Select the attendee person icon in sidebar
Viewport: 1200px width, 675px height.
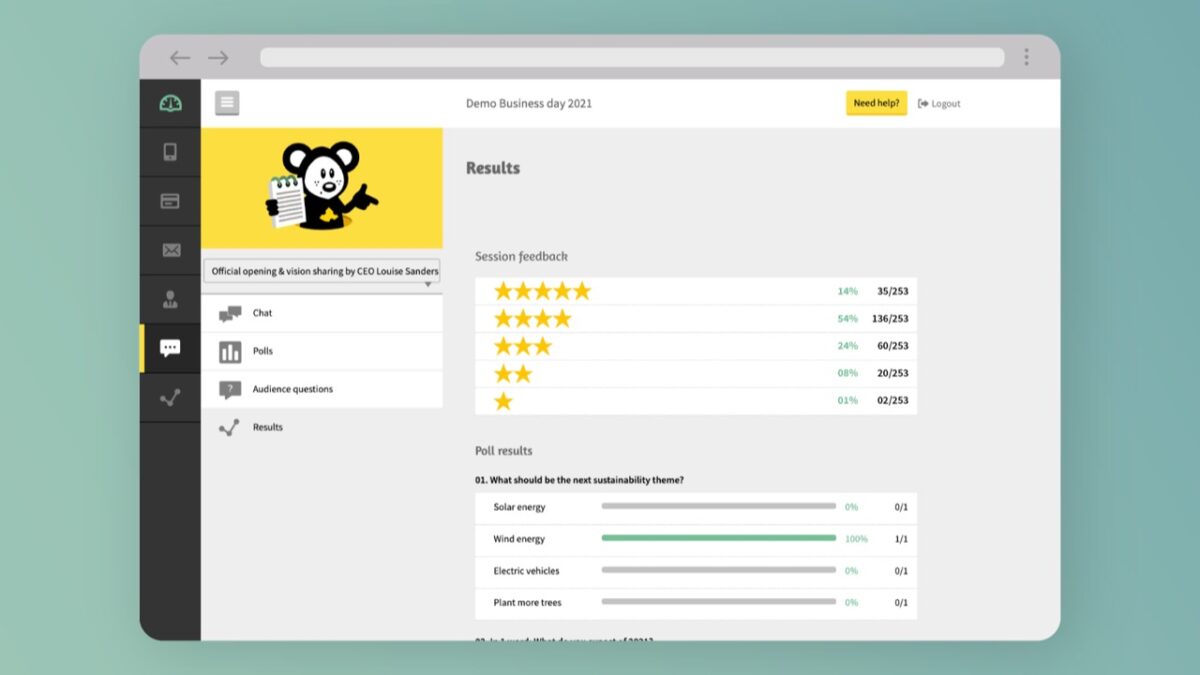point(170,299)
